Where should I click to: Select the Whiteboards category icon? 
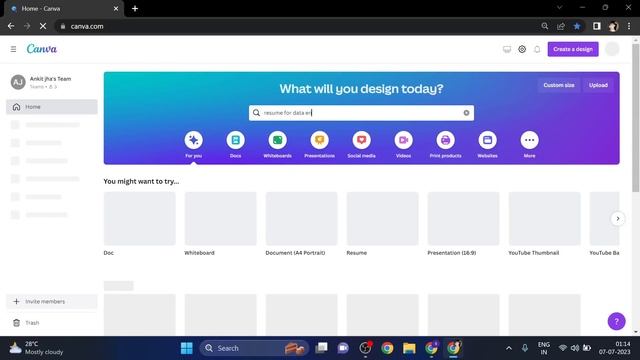278,140
